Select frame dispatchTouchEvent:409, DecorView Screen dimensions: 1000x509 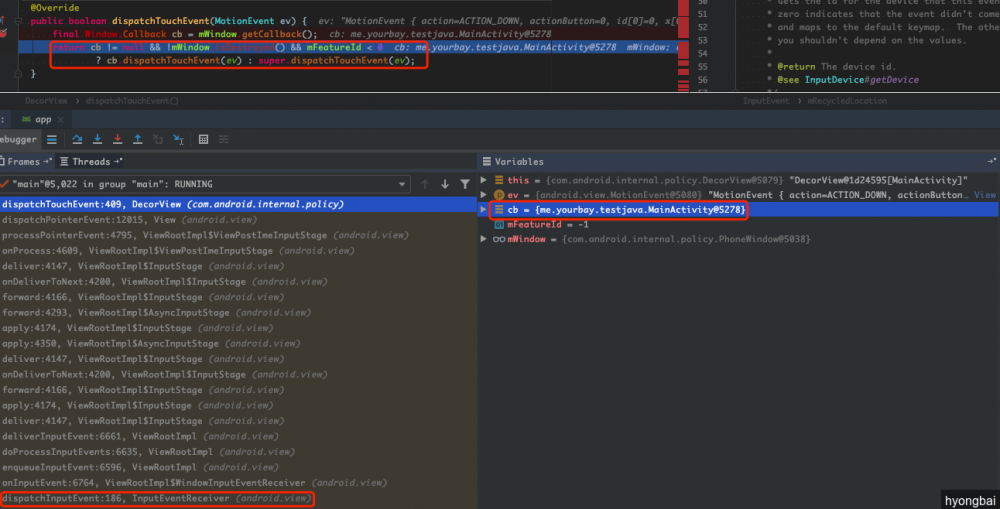[238, 204]
